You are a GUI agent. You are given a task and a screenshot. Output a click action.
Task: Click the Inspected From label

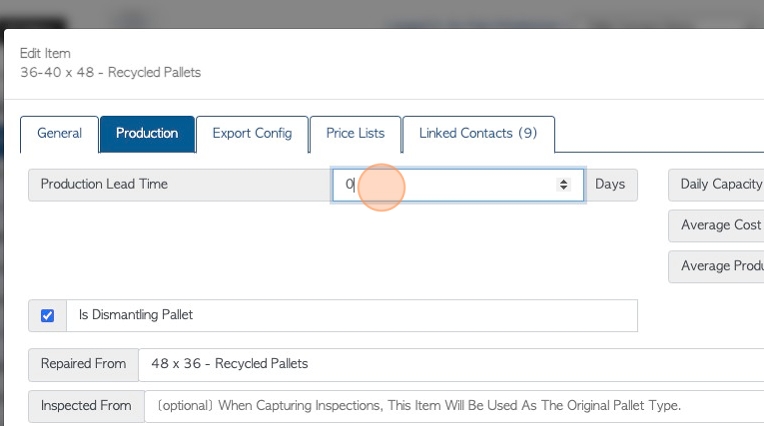(86, 406)
